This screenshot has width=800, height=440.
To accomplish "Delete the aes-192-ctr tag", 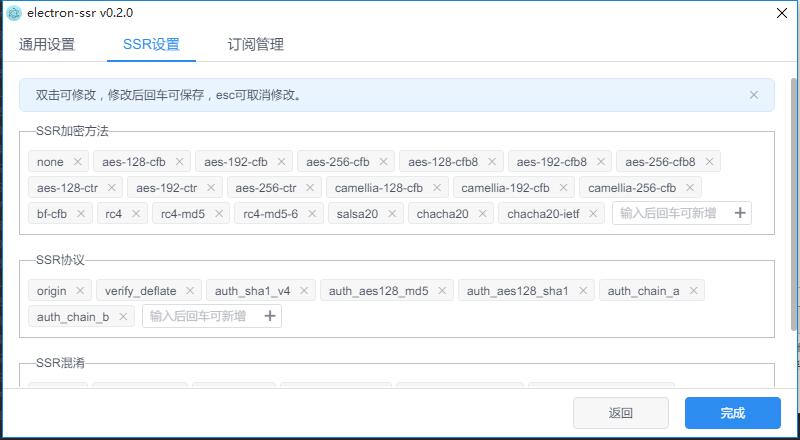I will 211,187.
